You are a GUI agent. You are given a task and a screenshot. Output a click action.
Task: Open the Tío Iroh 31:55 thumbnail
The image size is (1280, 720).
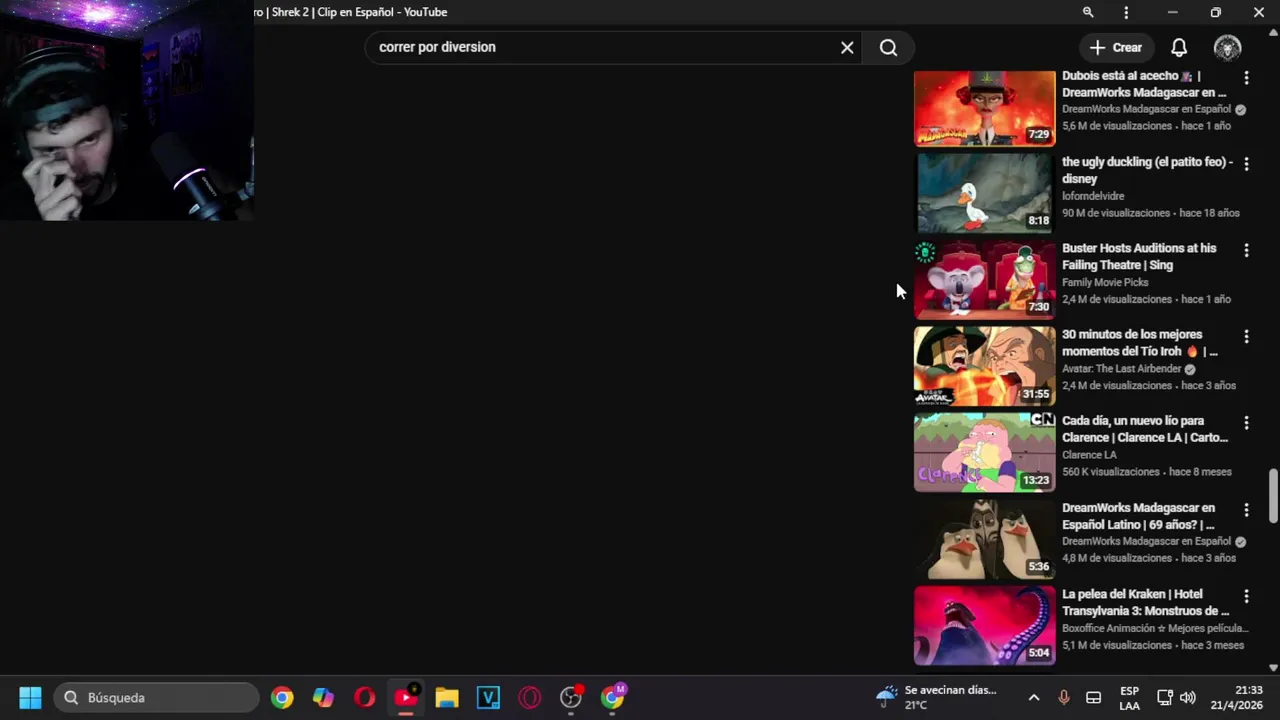pyautogui.click(x=984, y=366)
